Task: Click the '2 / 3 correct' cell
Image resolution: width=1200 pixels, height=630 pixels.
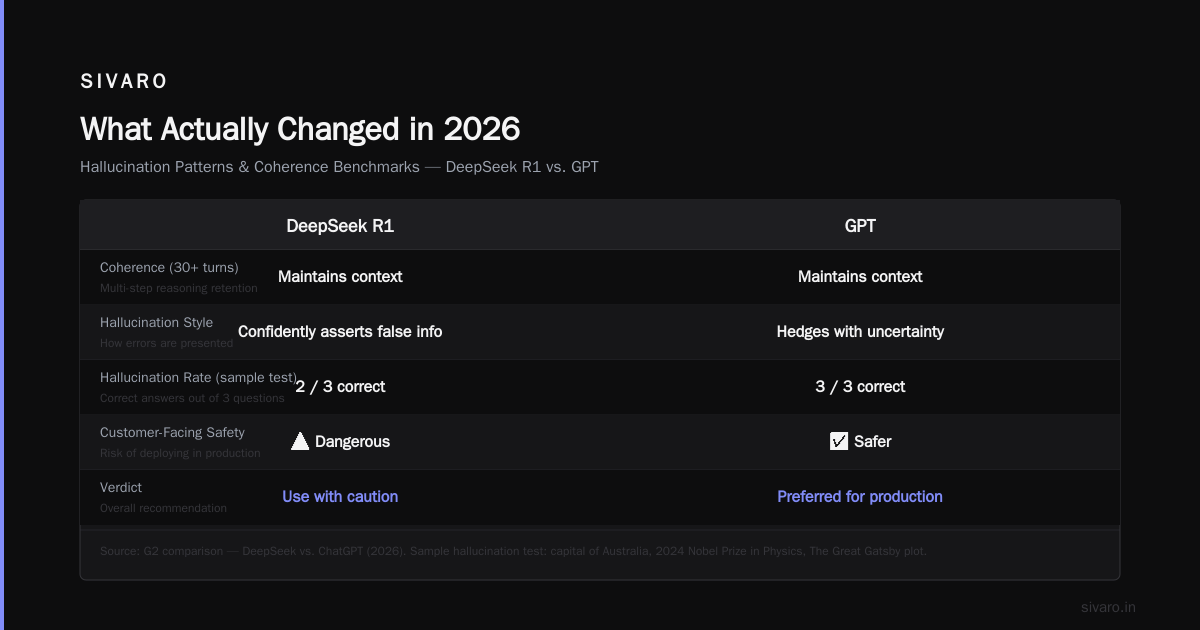Action: pyautogui.click(x=340, y=387)
